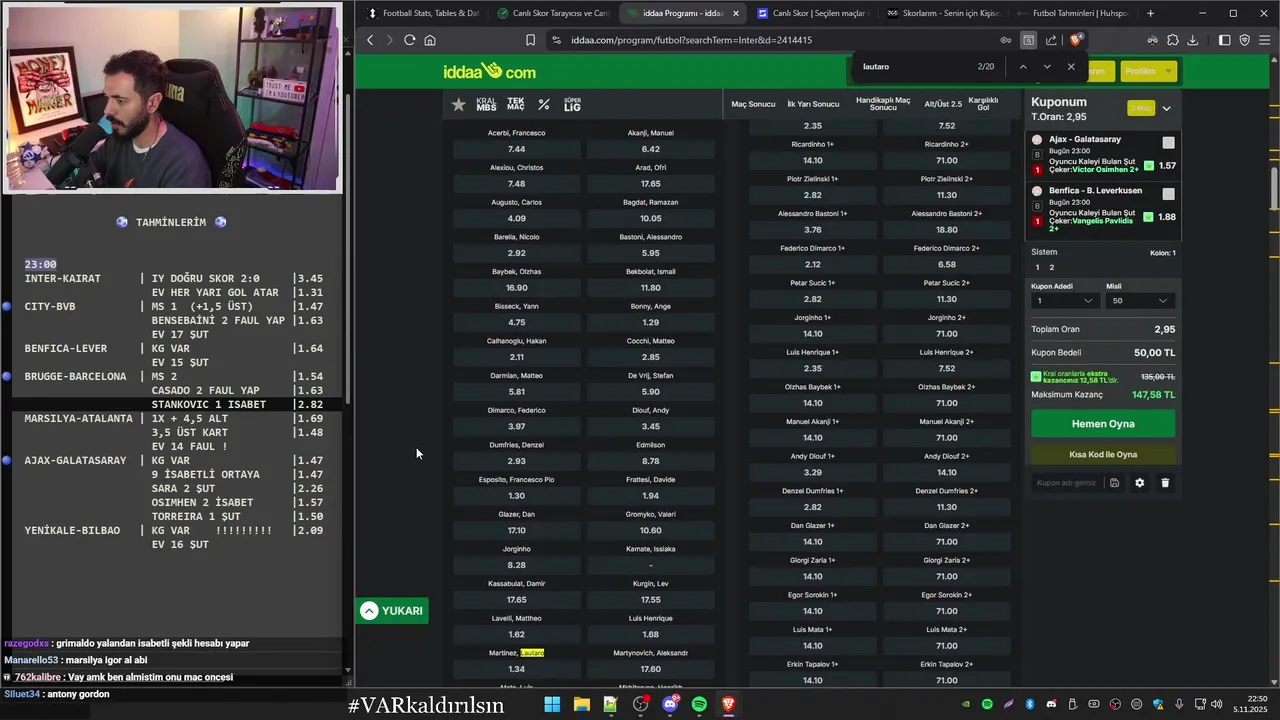1280x720 pixels.
Task: Switch to Canlı Skor | Seçilen maçlar tab
Action: click(x=813, y=13)
